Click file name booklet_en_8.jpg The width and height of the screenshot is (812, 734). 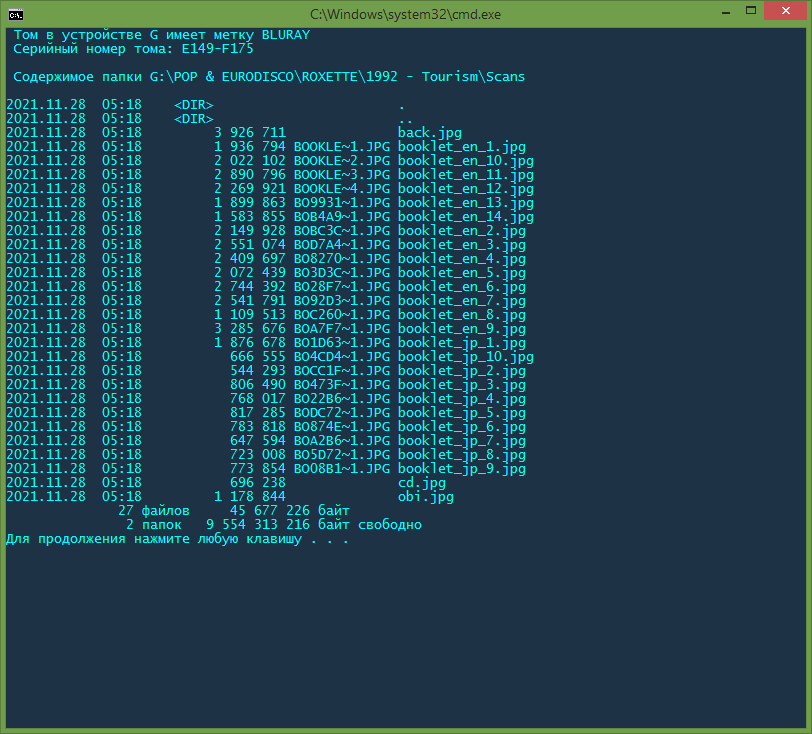pyautogui.click(x=461, y=315)
